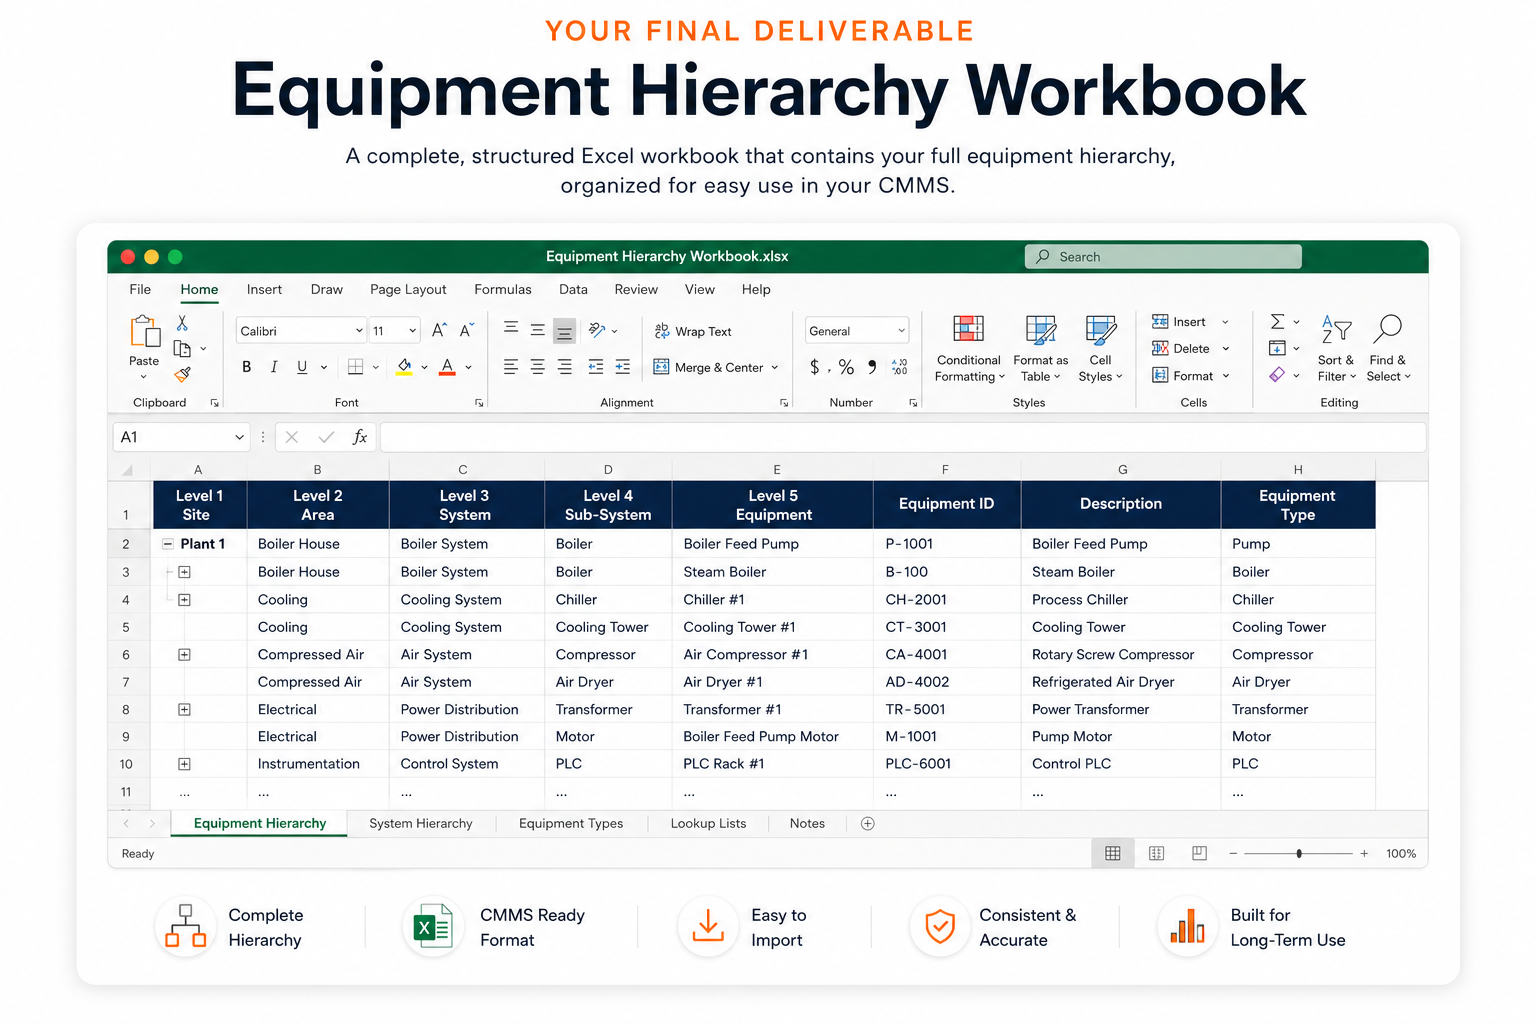Viewport: 1536px width, 1024px height.
Task: Open Conditional Formatting
Action: 968,349
